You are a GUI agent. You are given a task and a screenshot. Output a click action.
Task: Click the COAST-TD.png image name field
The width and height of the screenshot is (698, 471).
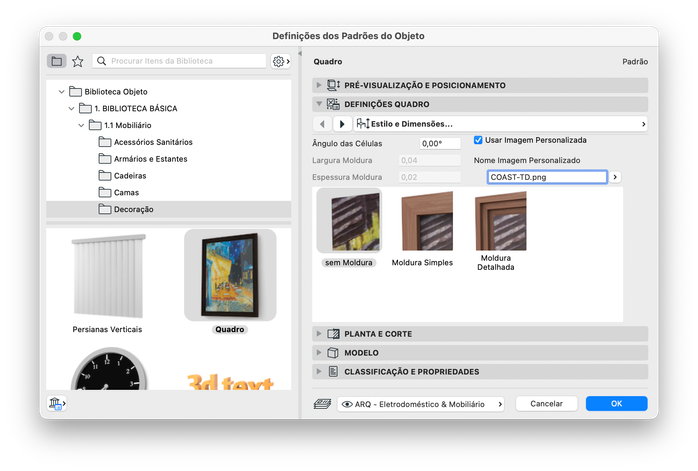(x=547, y=177)
